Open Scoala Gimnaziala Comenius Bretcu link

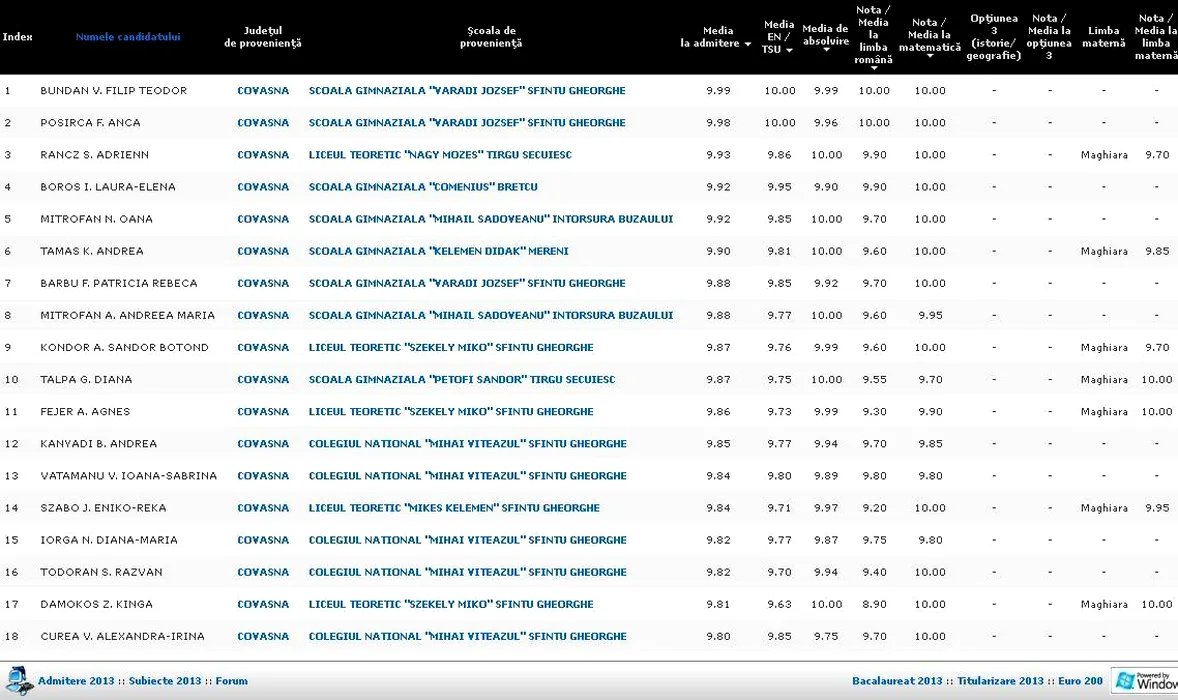423,187
